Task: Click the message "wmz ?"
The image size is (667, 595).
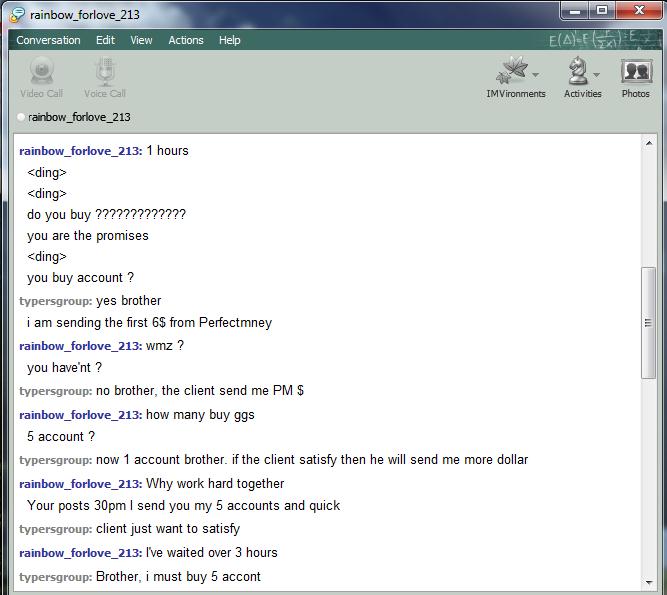Action: click(165, 346)
